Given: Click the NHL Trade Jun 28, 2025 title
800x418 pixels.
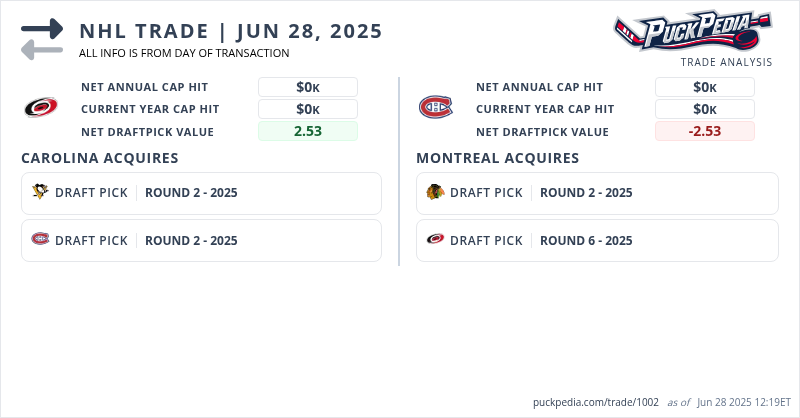Looking at the screenshot, I should tap(231, 31).
